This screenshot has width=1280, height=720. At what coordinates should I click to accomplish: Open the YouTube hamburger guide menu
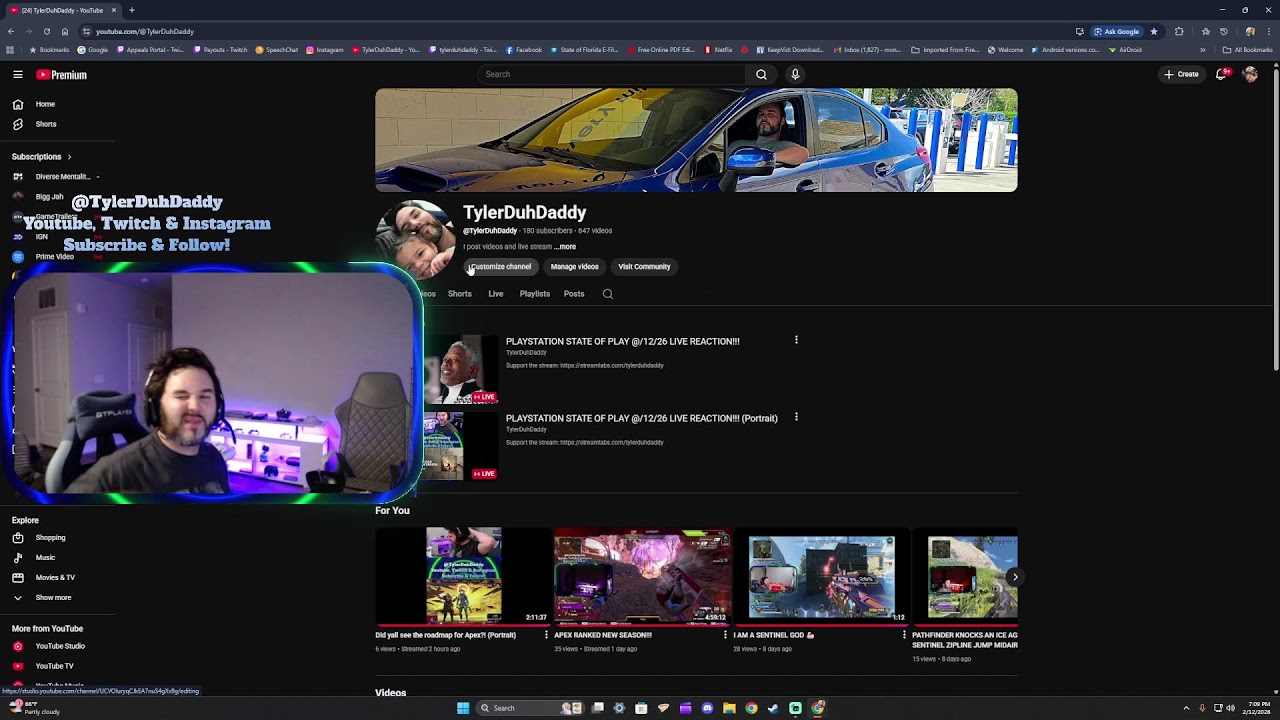pyautogui.click(x=17, y=74)
